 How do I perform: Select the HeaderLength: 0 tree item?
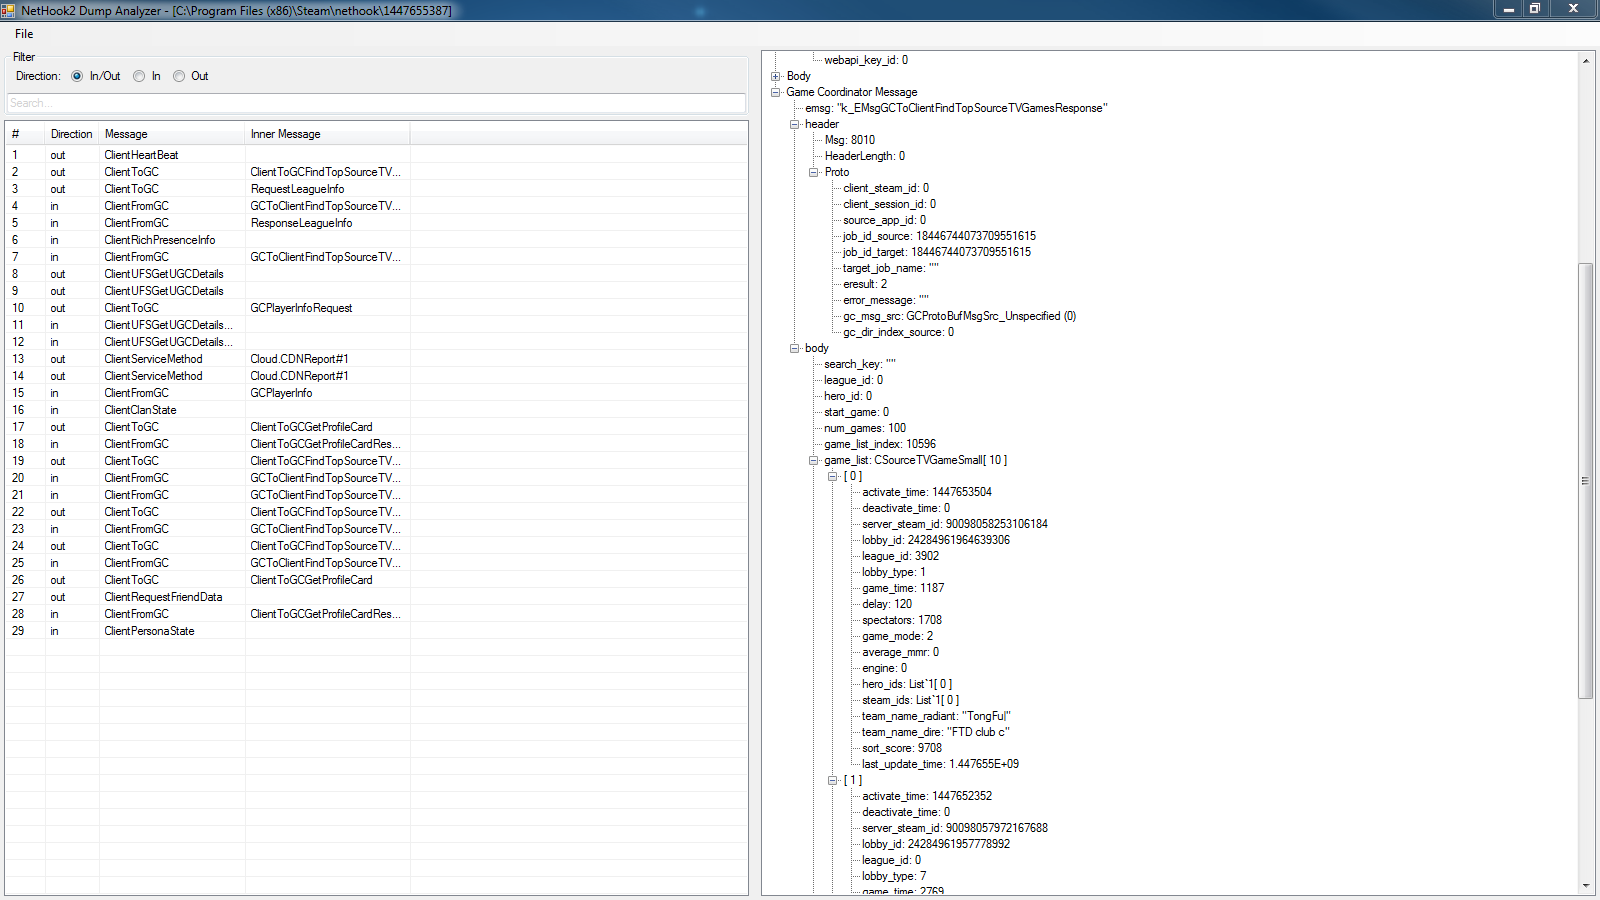[864, 156]
